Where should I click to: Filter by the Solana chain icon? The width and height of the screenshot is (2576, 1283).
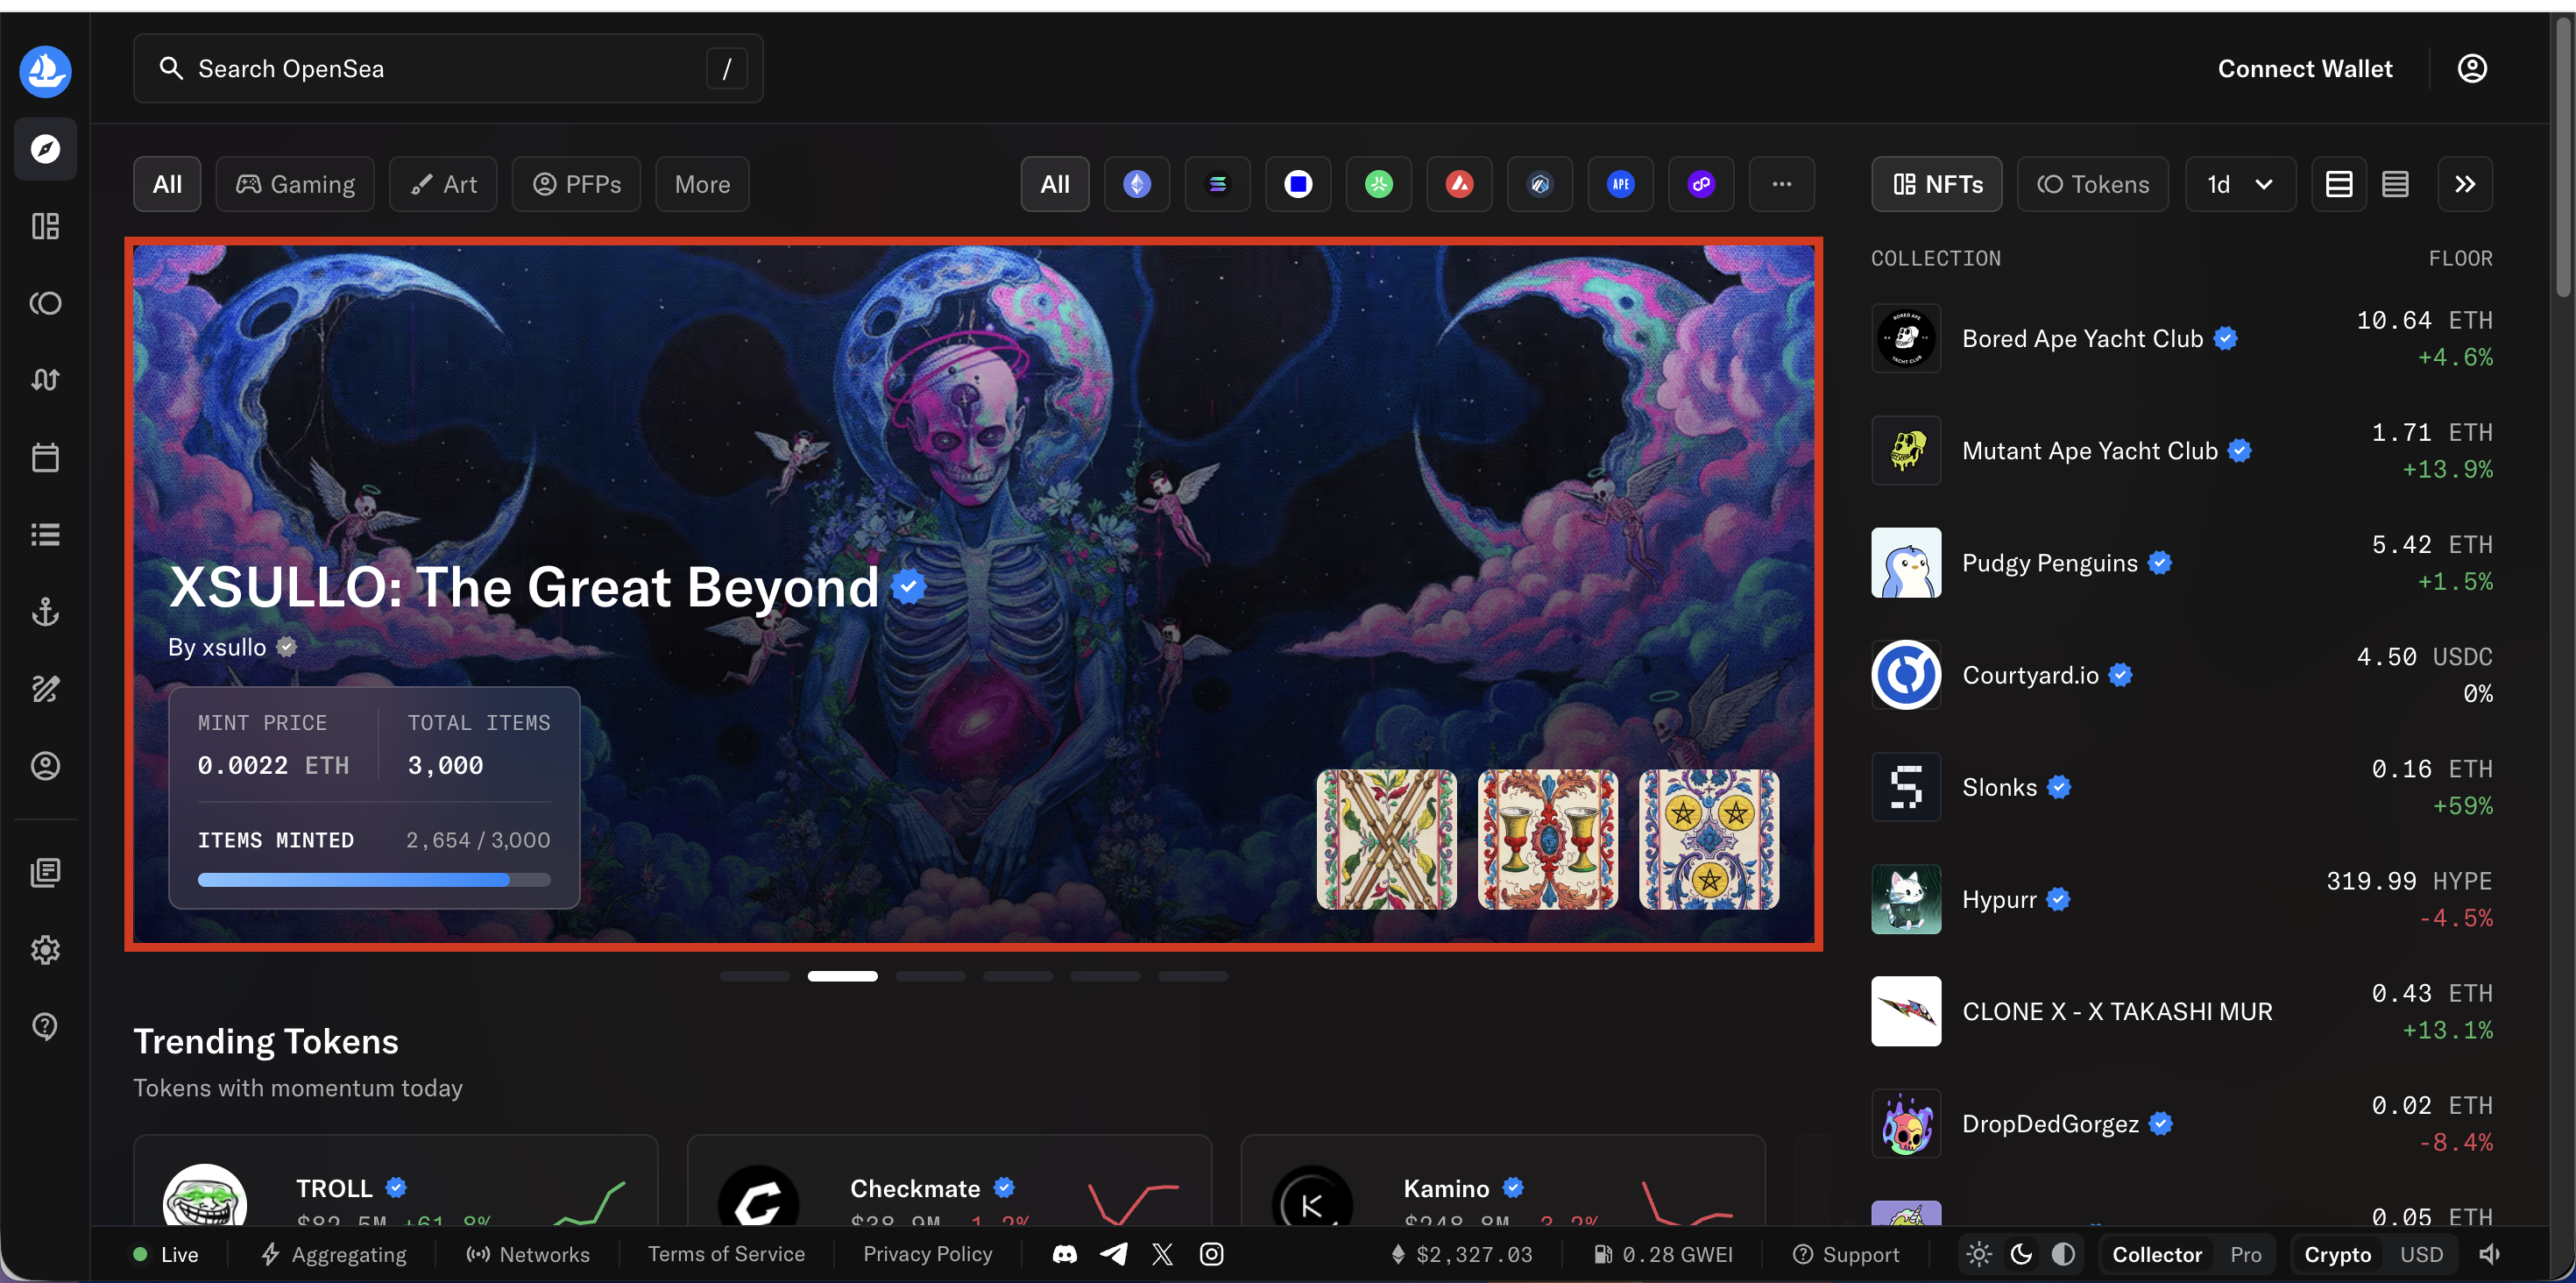click(x=1217, y=184)
